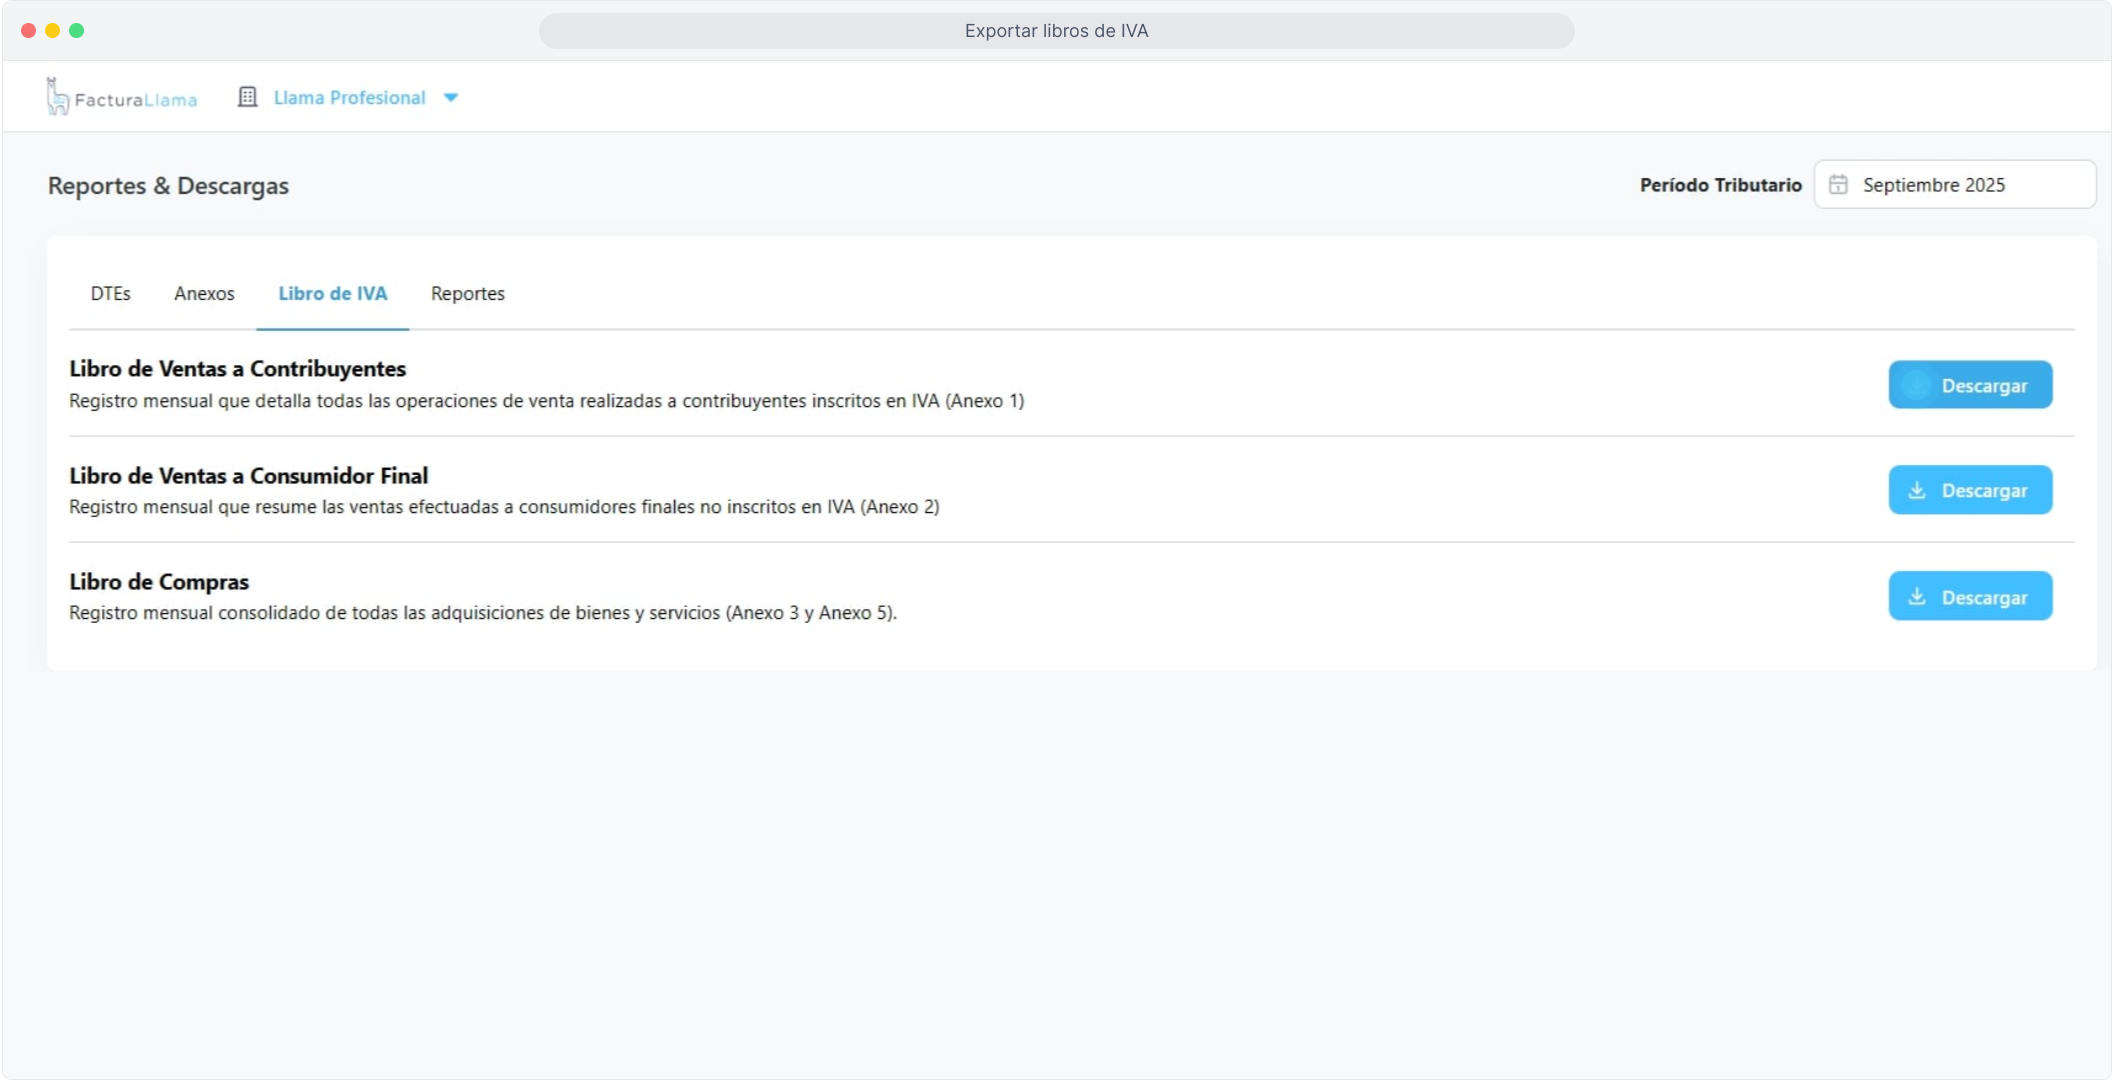Click the Exportar libros de IVA title bar
Image resolution: width=2114 pixels, height=1080 pixels.
pyautogui.click(x=1056, y=30)
